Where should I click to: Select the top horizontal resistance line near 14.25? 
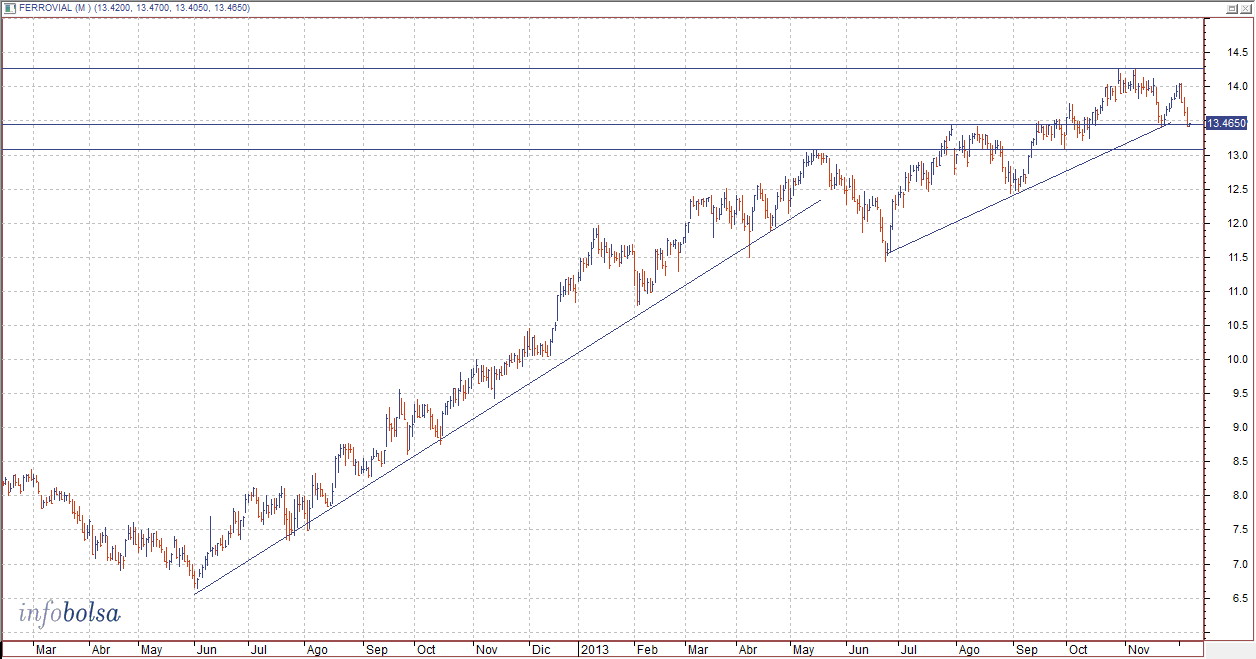coord(600,68)
